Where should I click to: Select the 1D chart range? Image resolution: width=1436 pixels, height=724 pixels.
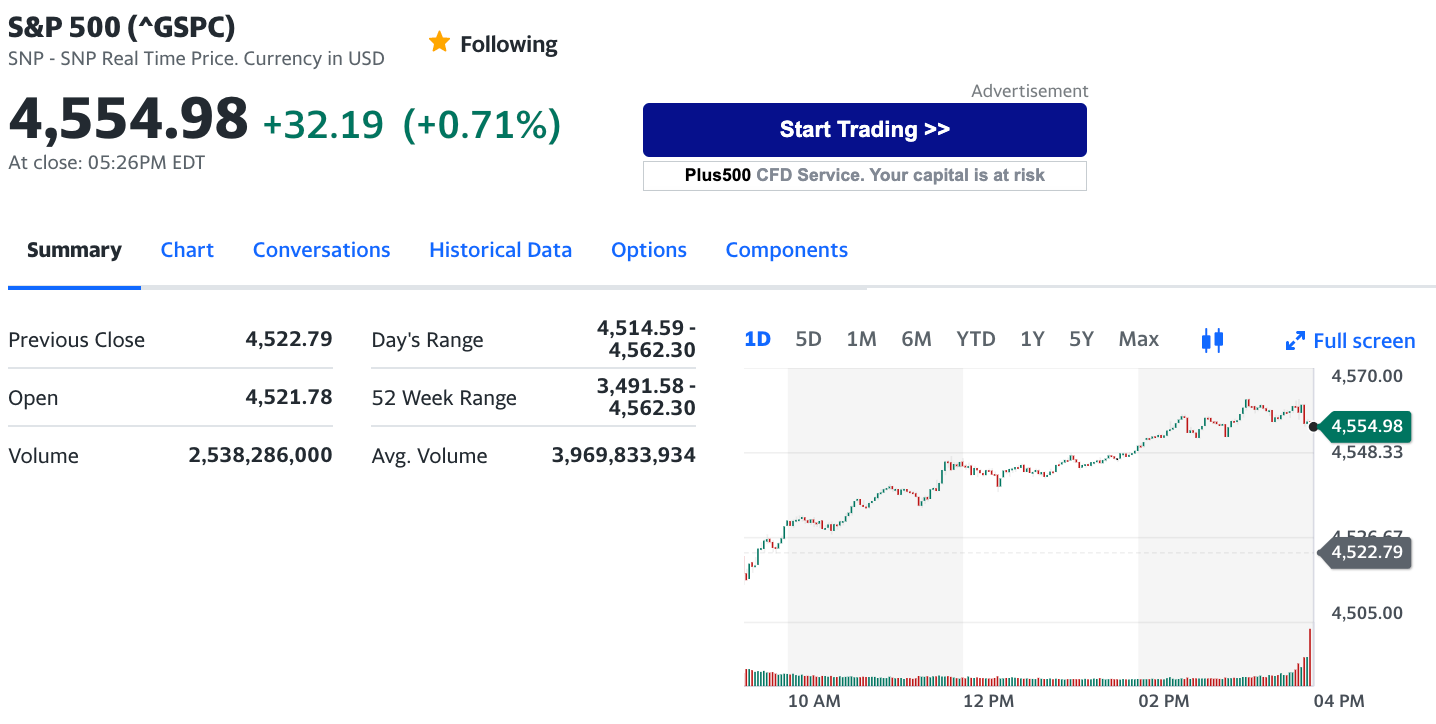pyautogui.click(x=758, y=339)
